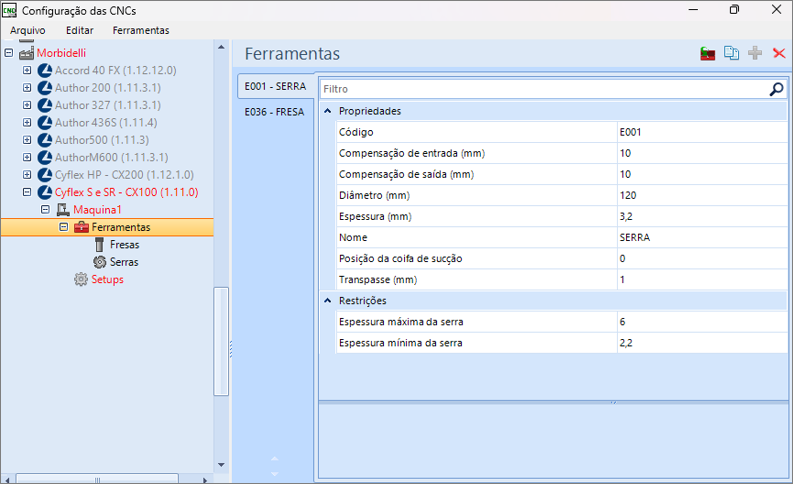Expand the Accord 40 FX node
Image resolution: width=793 pixels, height=484 pixels.
(x=27, y=70)
